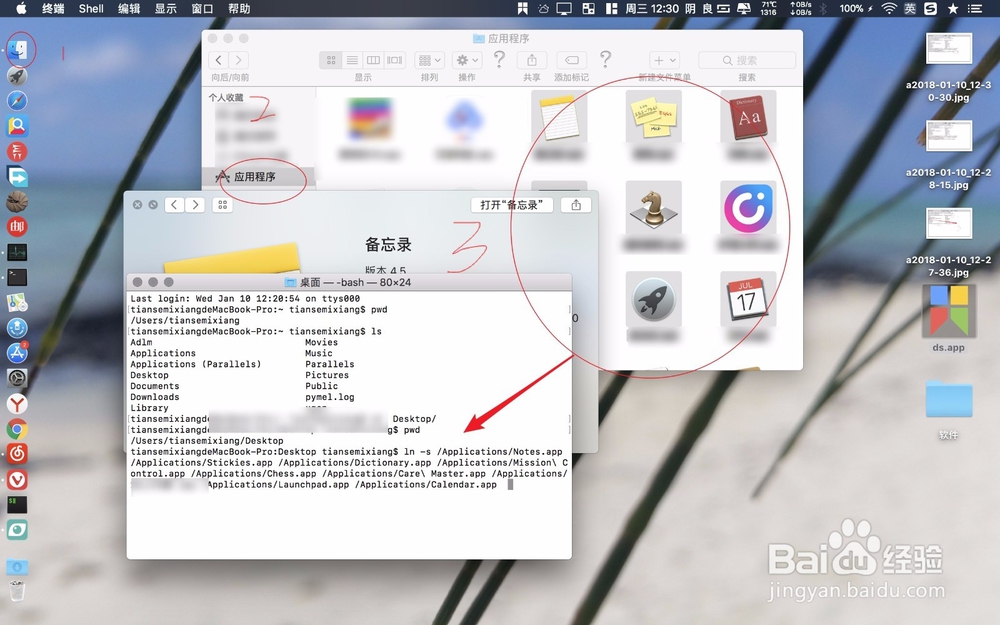Open Launchpad rocket icon in Applications
The width and height of the screenshot is (1000, 625).
click(654, 298)
